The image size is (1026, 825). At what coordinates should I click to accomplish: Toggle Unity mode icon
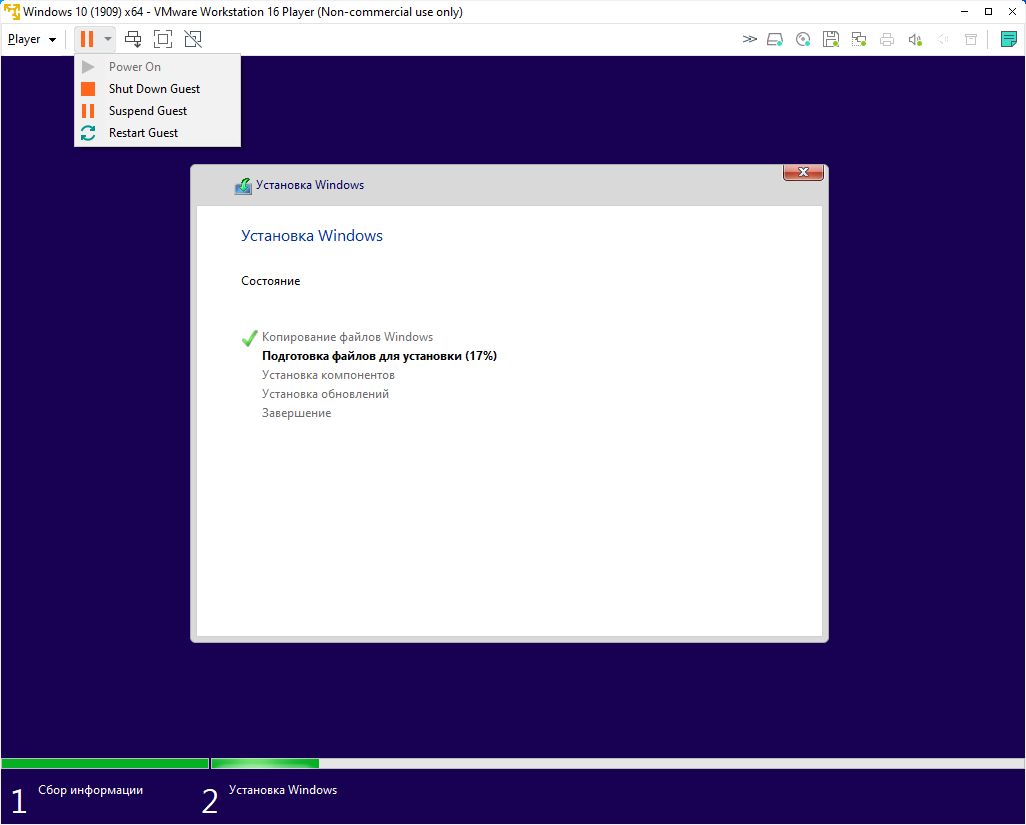pyautogui.click(x=193, y=39)
